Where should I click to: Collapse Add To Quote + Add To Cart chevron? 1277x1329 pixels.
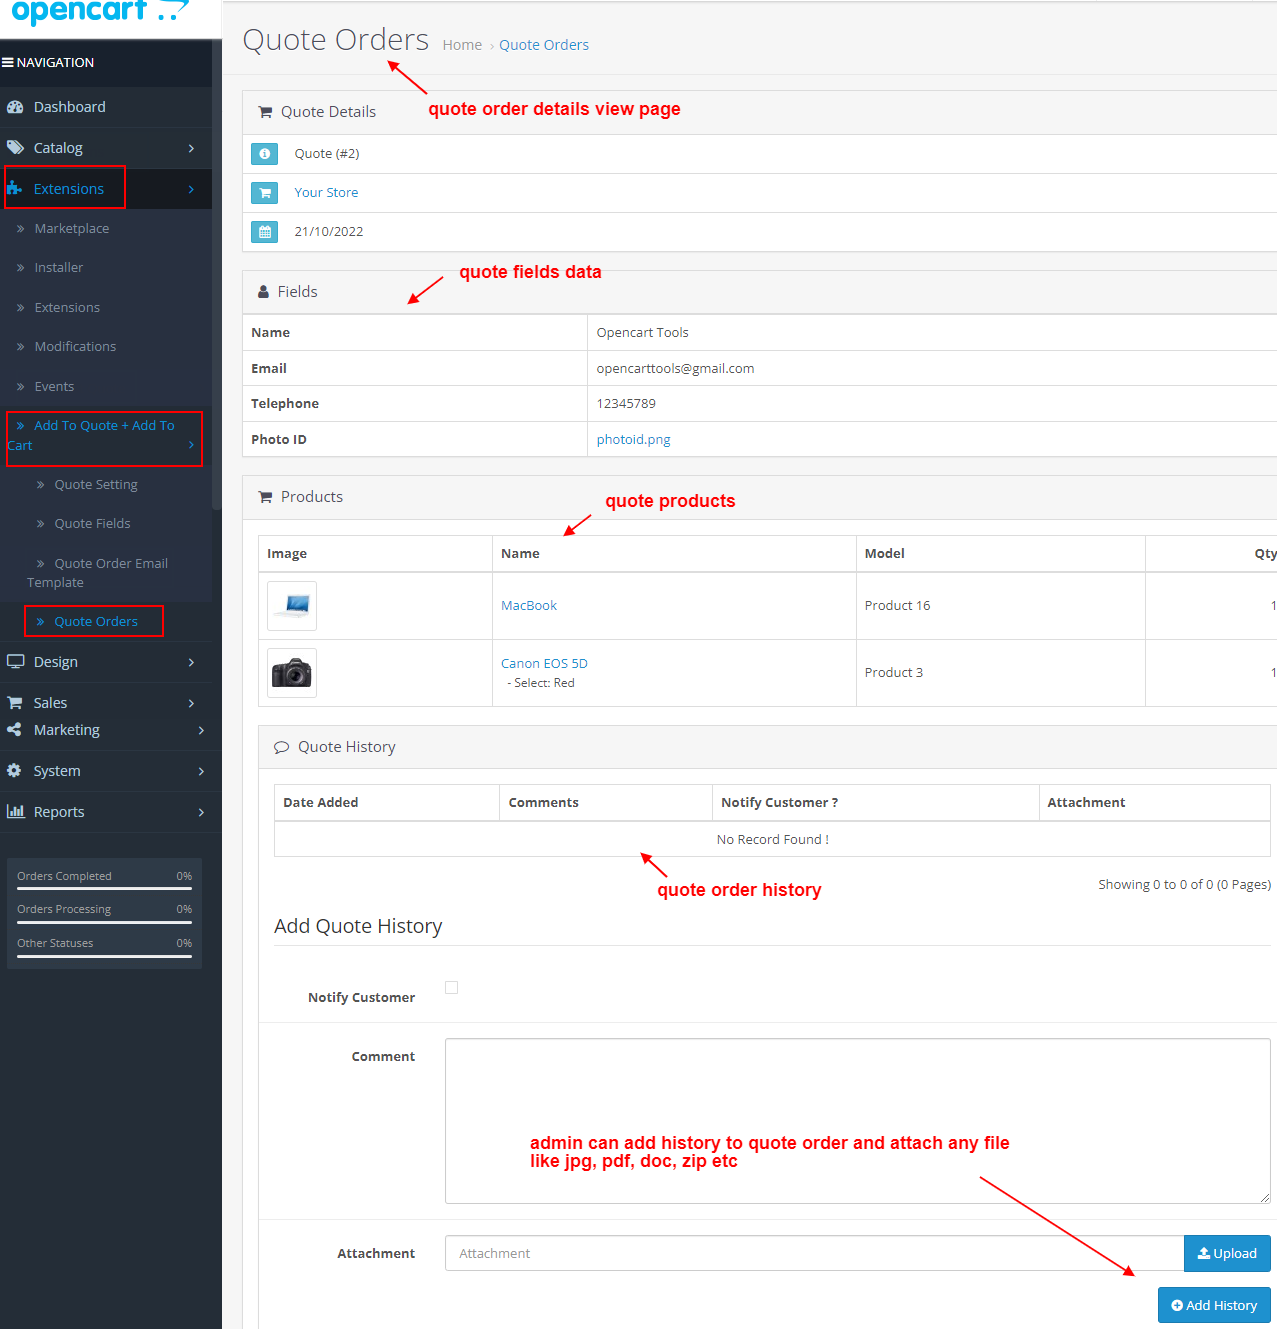coord(191,445)
